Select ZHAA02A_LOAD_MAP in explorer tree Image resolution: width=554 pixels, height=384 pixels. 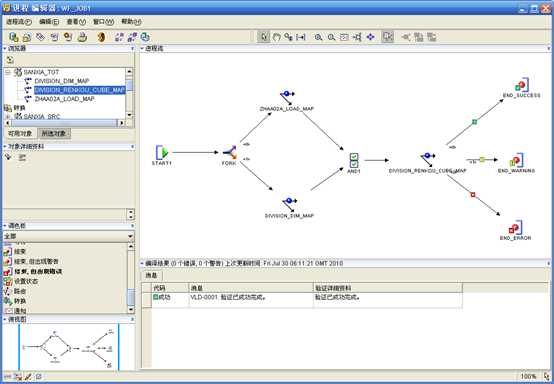tap(64, 99)
